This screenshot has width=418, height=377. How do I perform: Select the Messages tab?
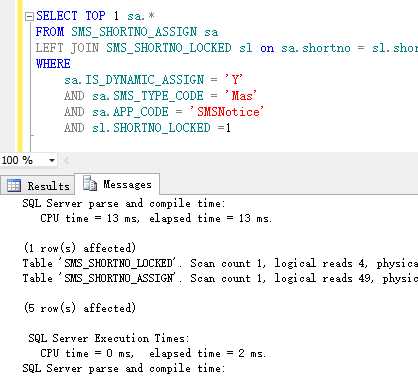click(x=117, y=184)
